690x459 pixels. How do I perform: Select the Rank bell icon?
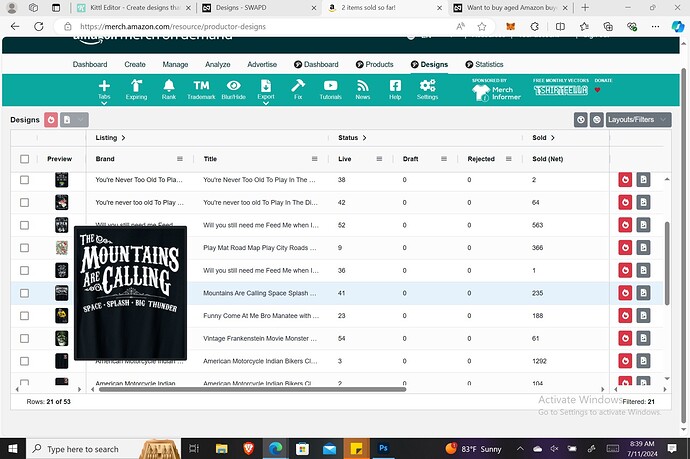click(169, 89)
